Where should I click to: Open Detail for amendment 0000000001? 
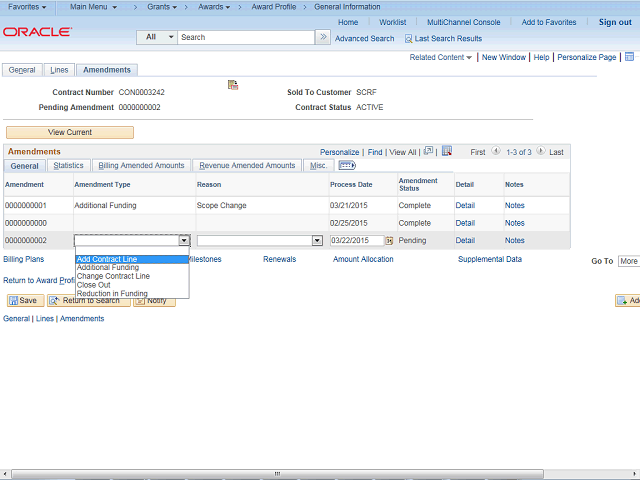coord(465,205)
